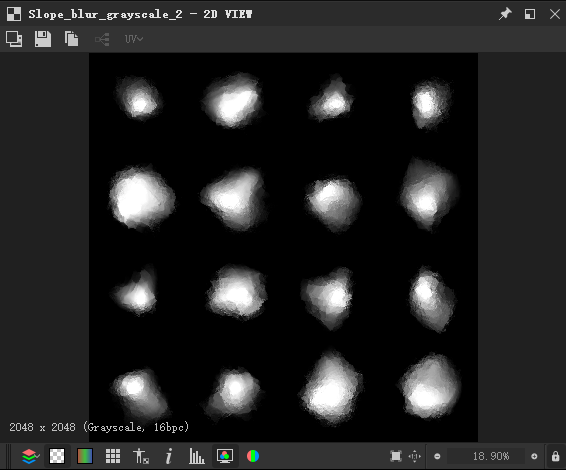Toggle the zoom lock icon
Image resolution: width=566 pixels, height=470 pixels.
(x=556, y=456)
